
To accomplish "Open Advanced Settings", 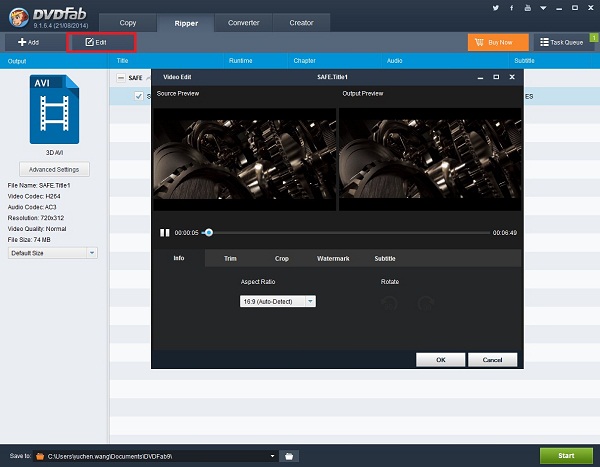I will pos(54,169).
